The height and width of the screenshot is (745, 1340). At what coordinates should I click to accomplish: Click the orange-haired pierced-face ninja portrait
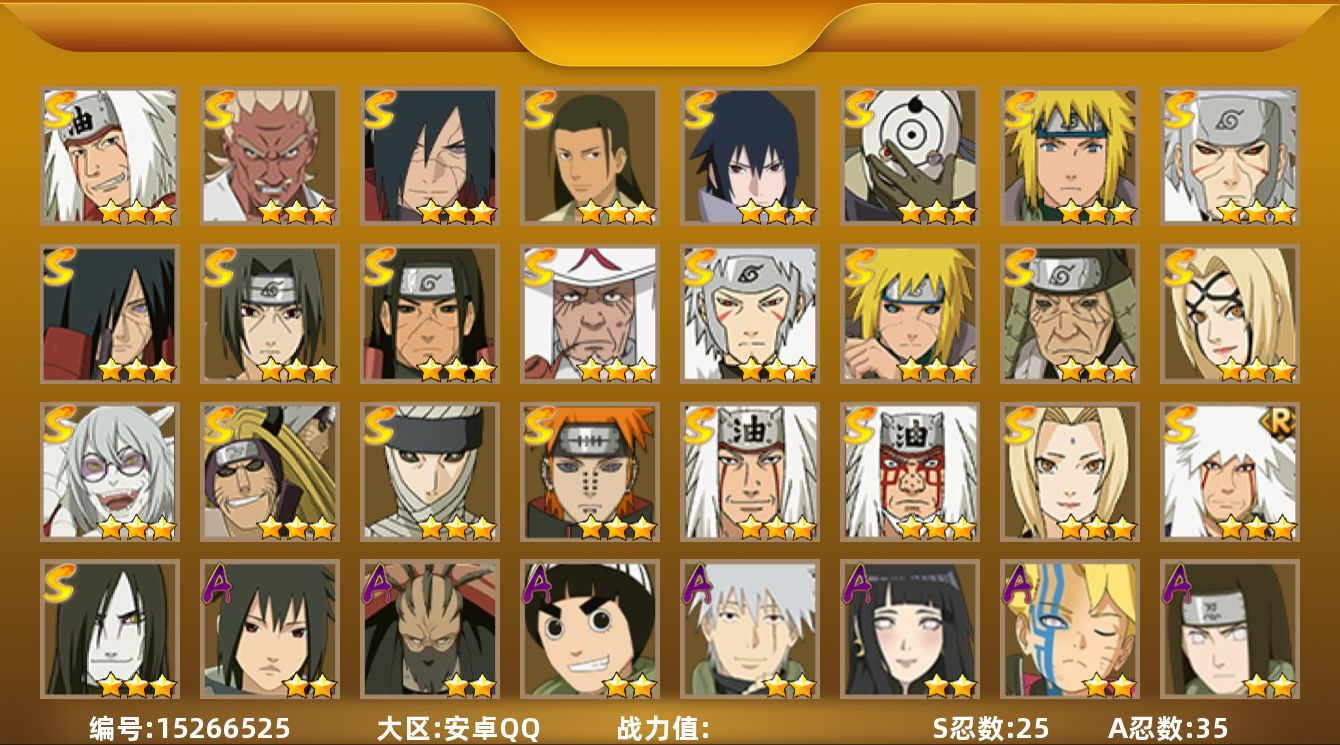tap(589, 472)
